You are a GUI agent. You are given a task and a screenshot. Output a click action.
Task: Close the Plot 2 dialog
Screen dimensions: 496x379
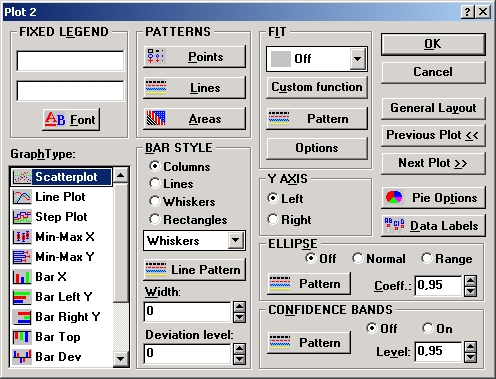tap(483, 12)
